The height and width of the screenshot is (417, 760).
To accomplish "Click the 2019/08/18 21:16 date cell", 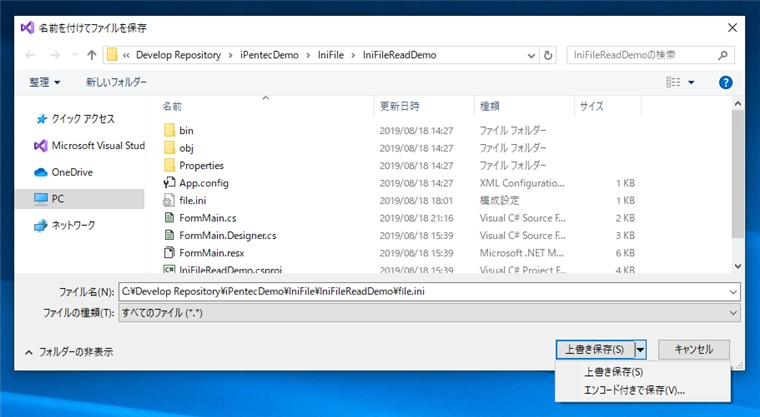I will pyautogui.click(x=416, y=218).
